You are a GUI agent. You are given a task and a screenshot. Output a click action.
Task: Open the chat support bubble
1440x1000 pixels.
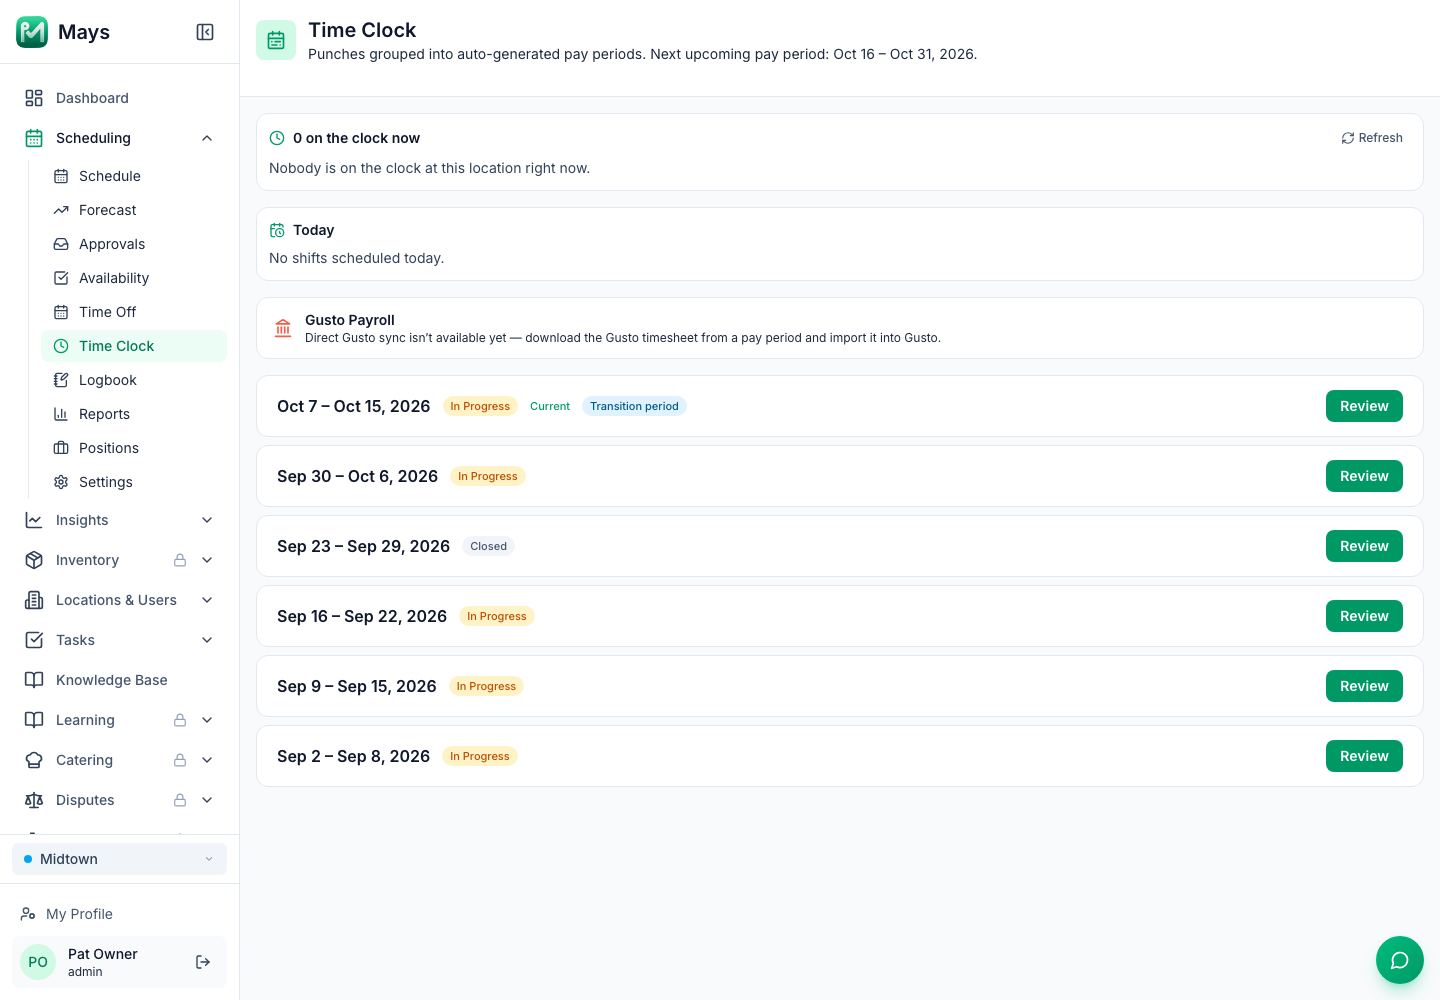coord(1400,960)
